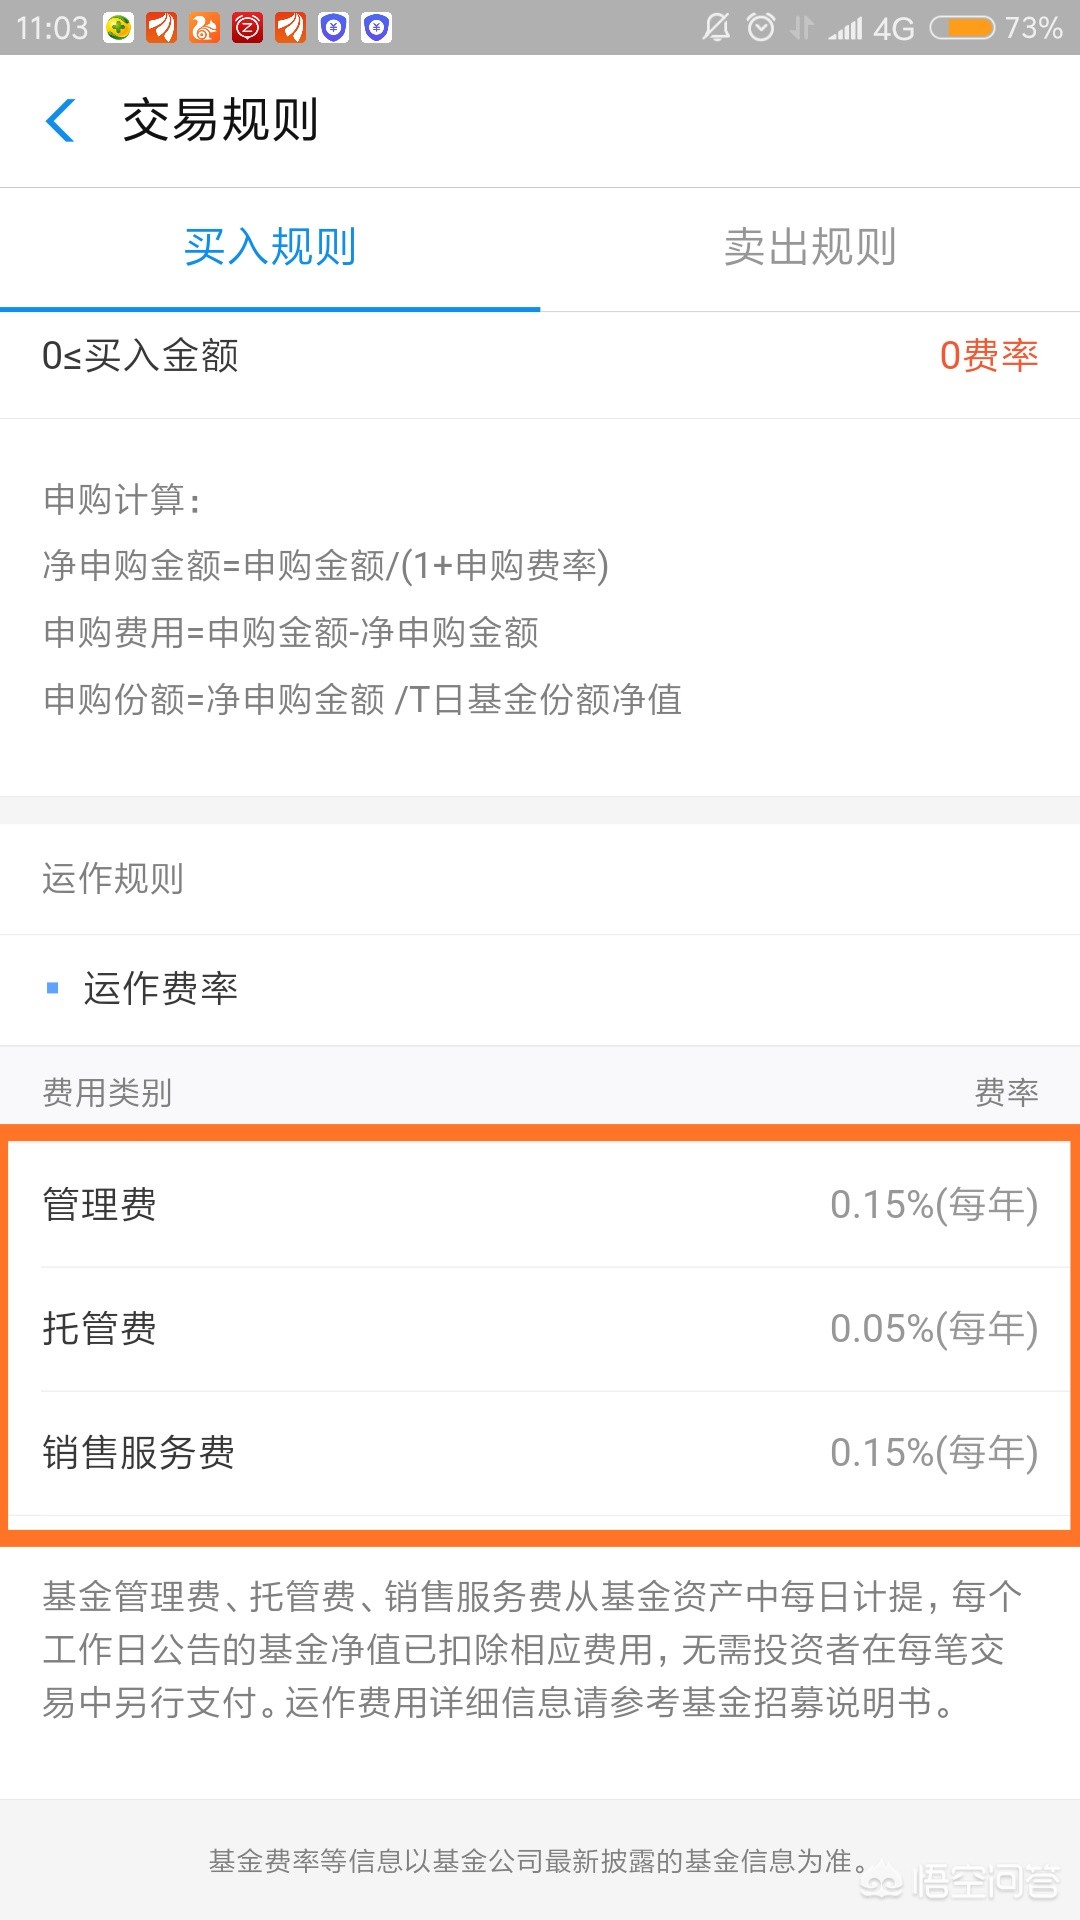Tap the 运作规则 section title
The height and width of the screenshot is (1920, 1080).
[113, 879]
